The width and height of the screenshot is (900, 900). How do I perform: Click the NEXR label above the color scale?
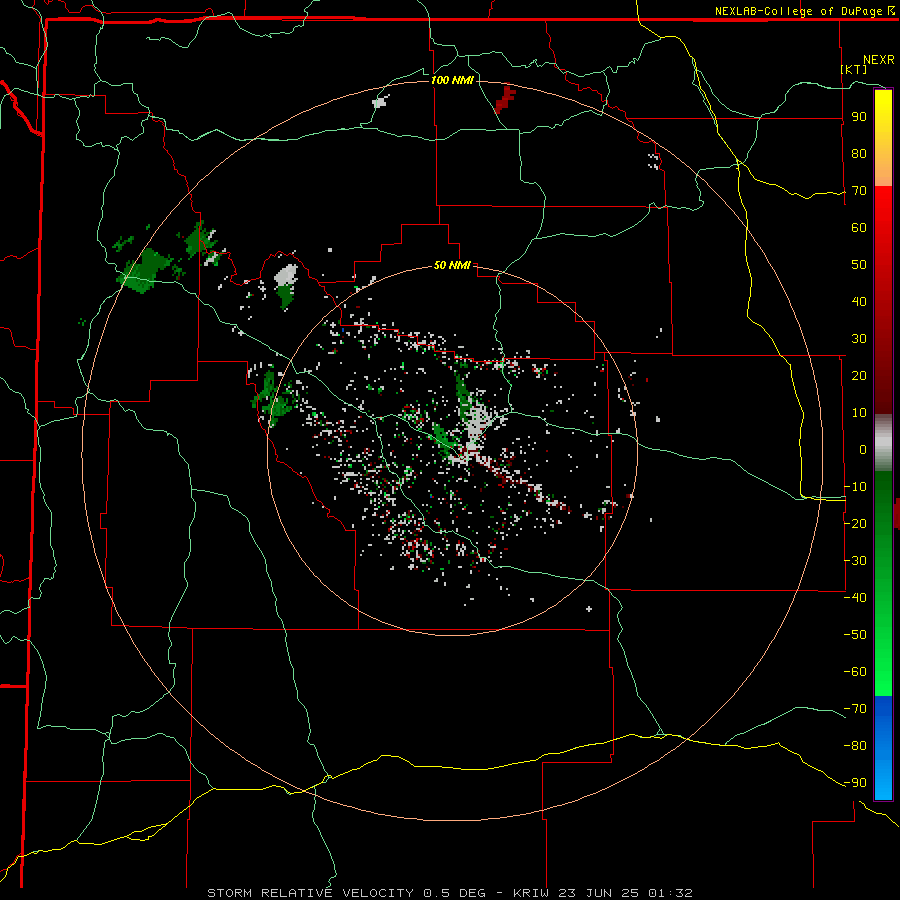[x=879, y=60]
